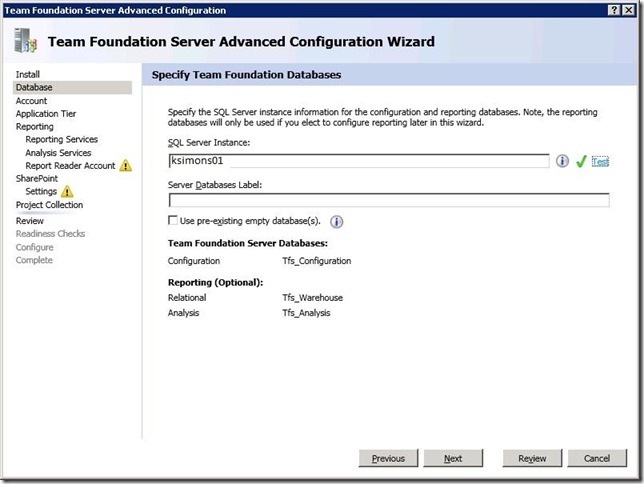The width and height of the screenshot is (644, 484).
Task: Enable Use pre-existing empty database(s) checkbox
Action: 174,221
